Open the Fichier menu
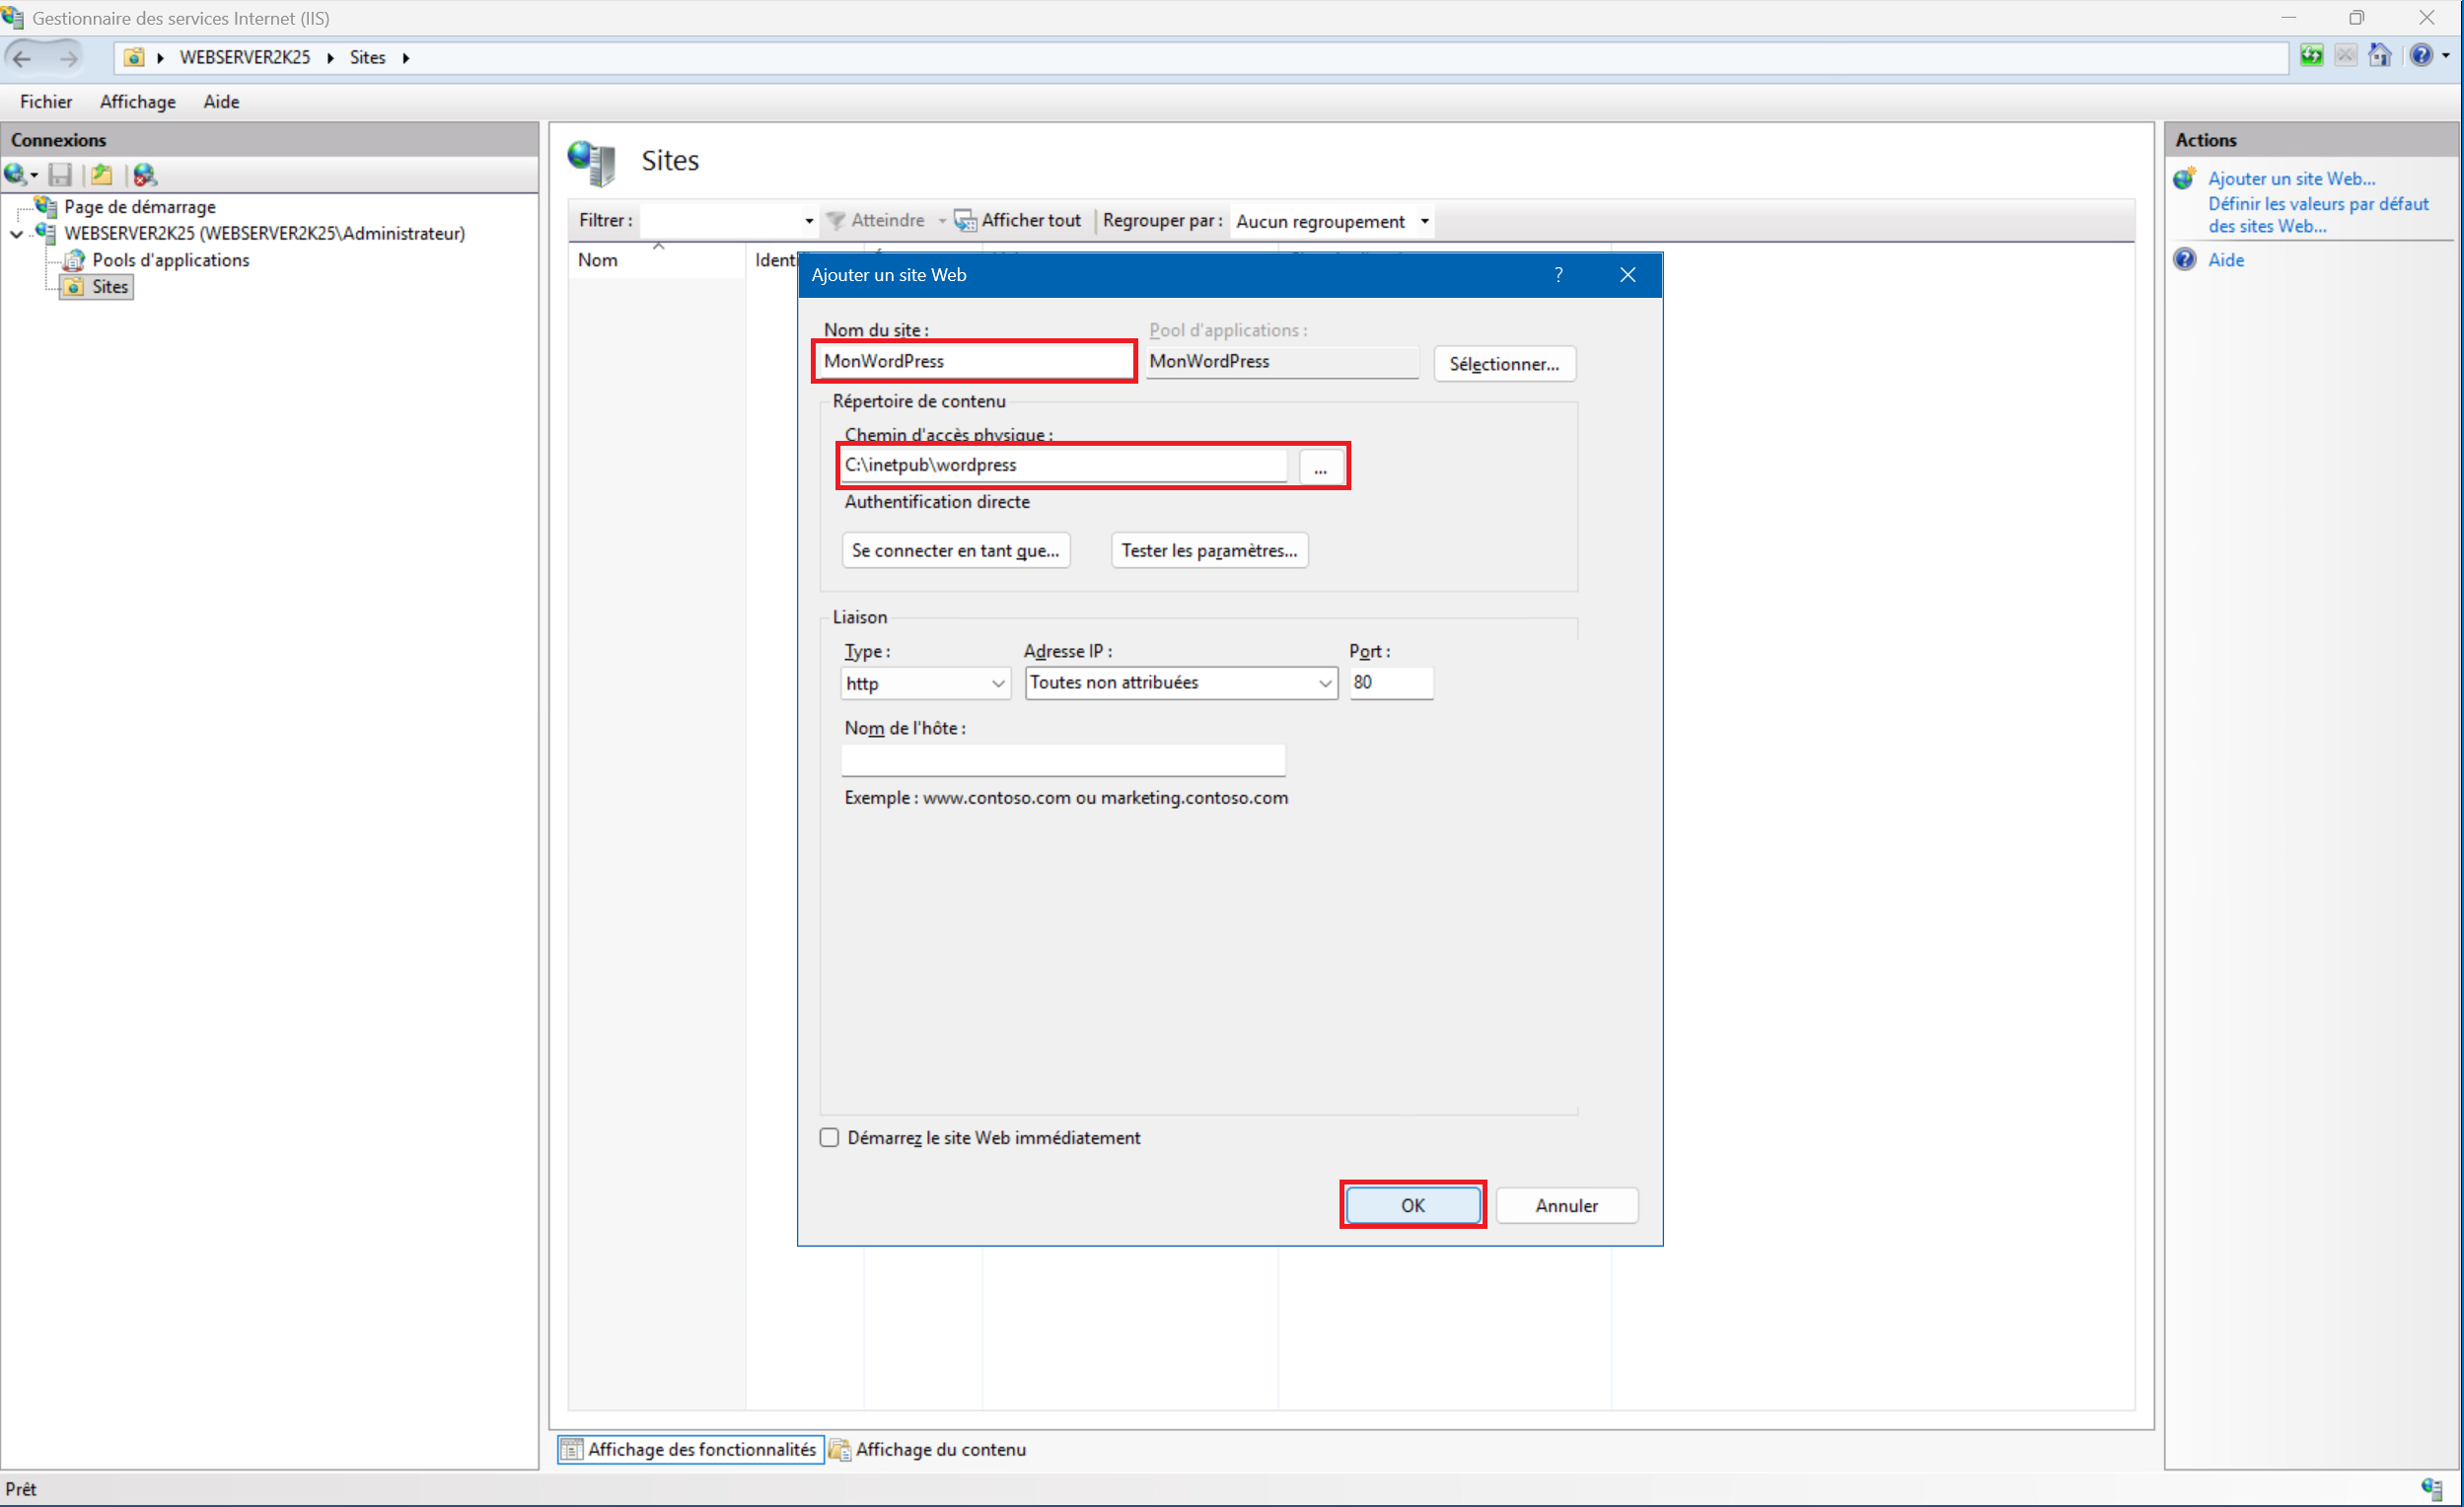The height and width of the screenshot is (1507, 2464). 45,101
